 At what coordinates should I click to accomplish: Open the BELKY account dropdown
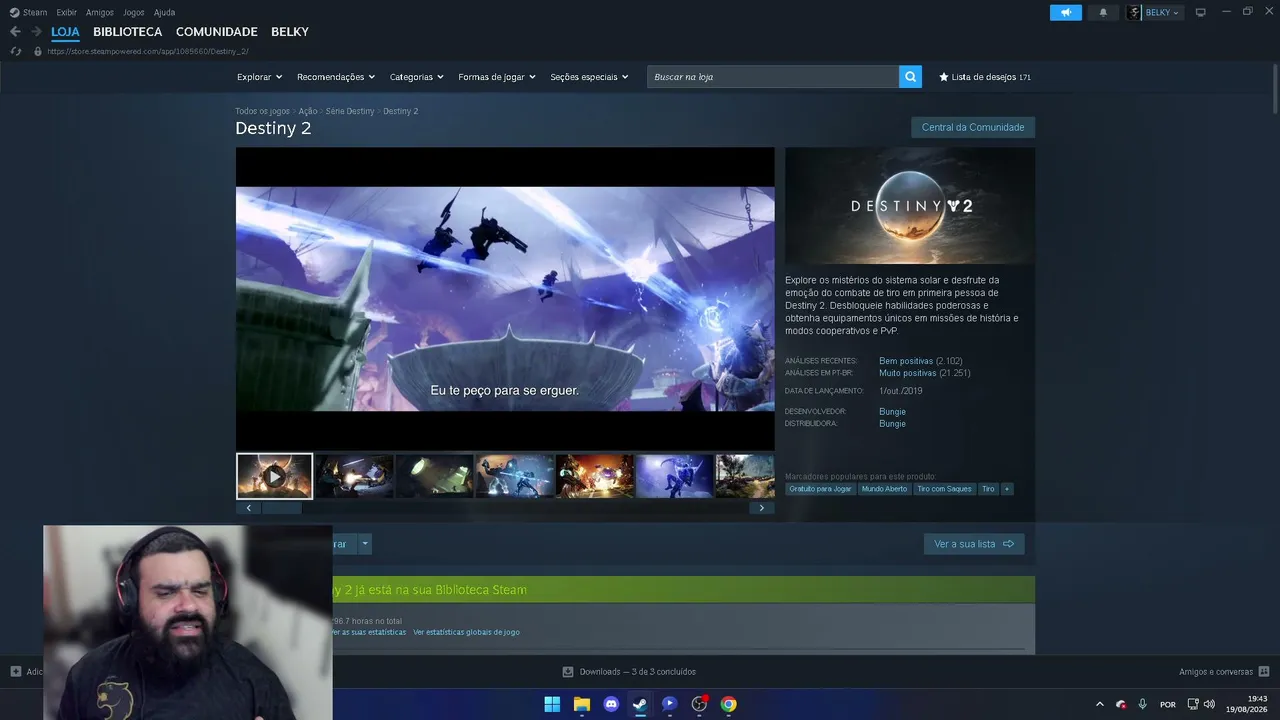tap(1154, 12)
